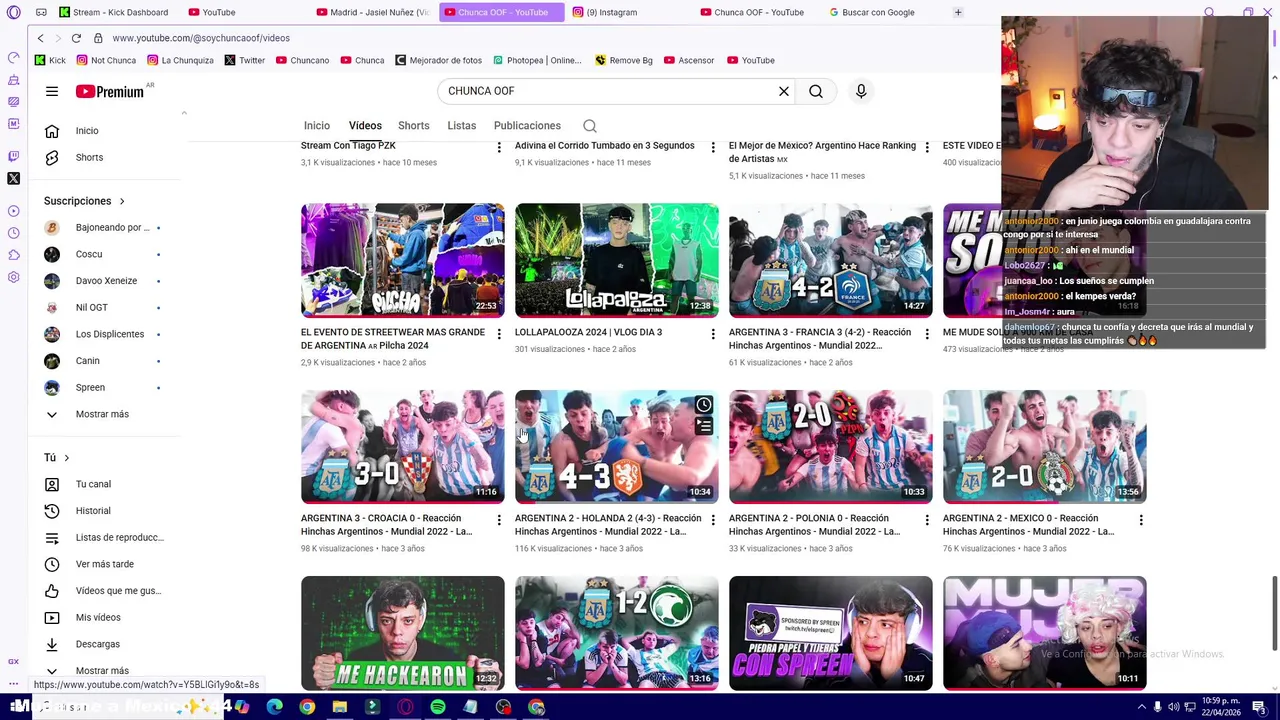The width and height of the screenshot is (1280, 720).
Task: Select the Videos channel tab
Action: tap(365, 126)
